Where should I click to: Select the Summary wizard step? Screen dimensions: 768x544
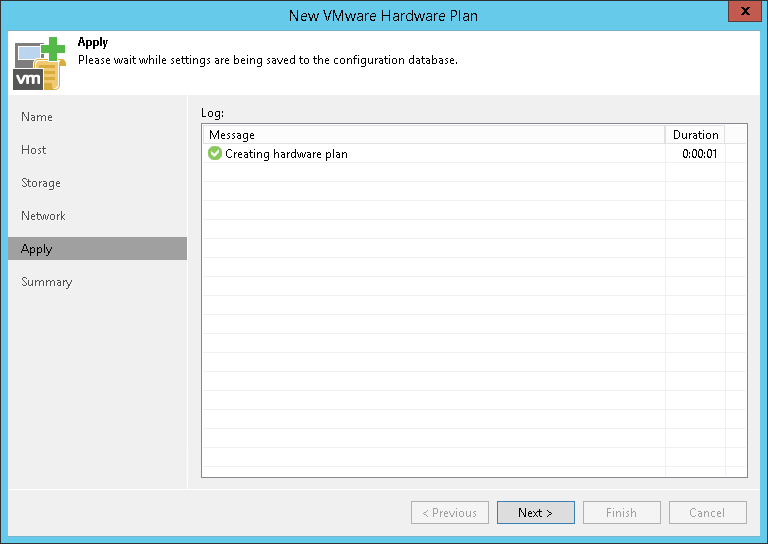pyautogui.click(x=47, y=282)
